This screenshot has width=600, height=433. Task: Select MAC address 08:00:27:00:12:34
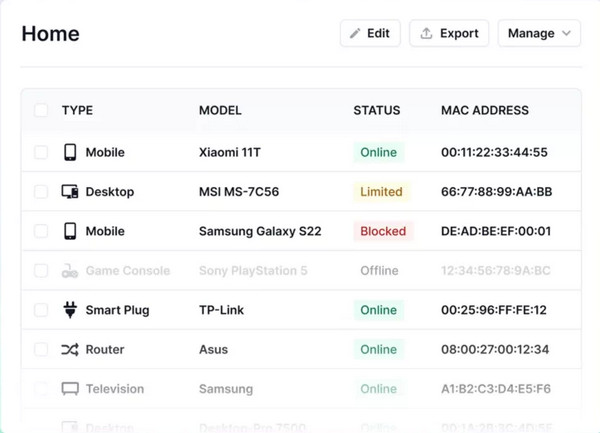click(x=495, y=349)
